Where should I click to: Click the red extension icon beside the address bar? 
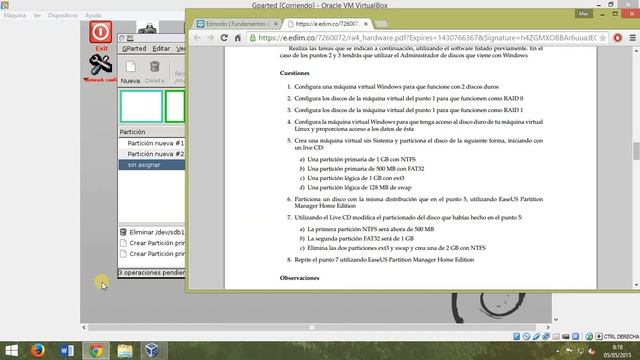point(618,38)
